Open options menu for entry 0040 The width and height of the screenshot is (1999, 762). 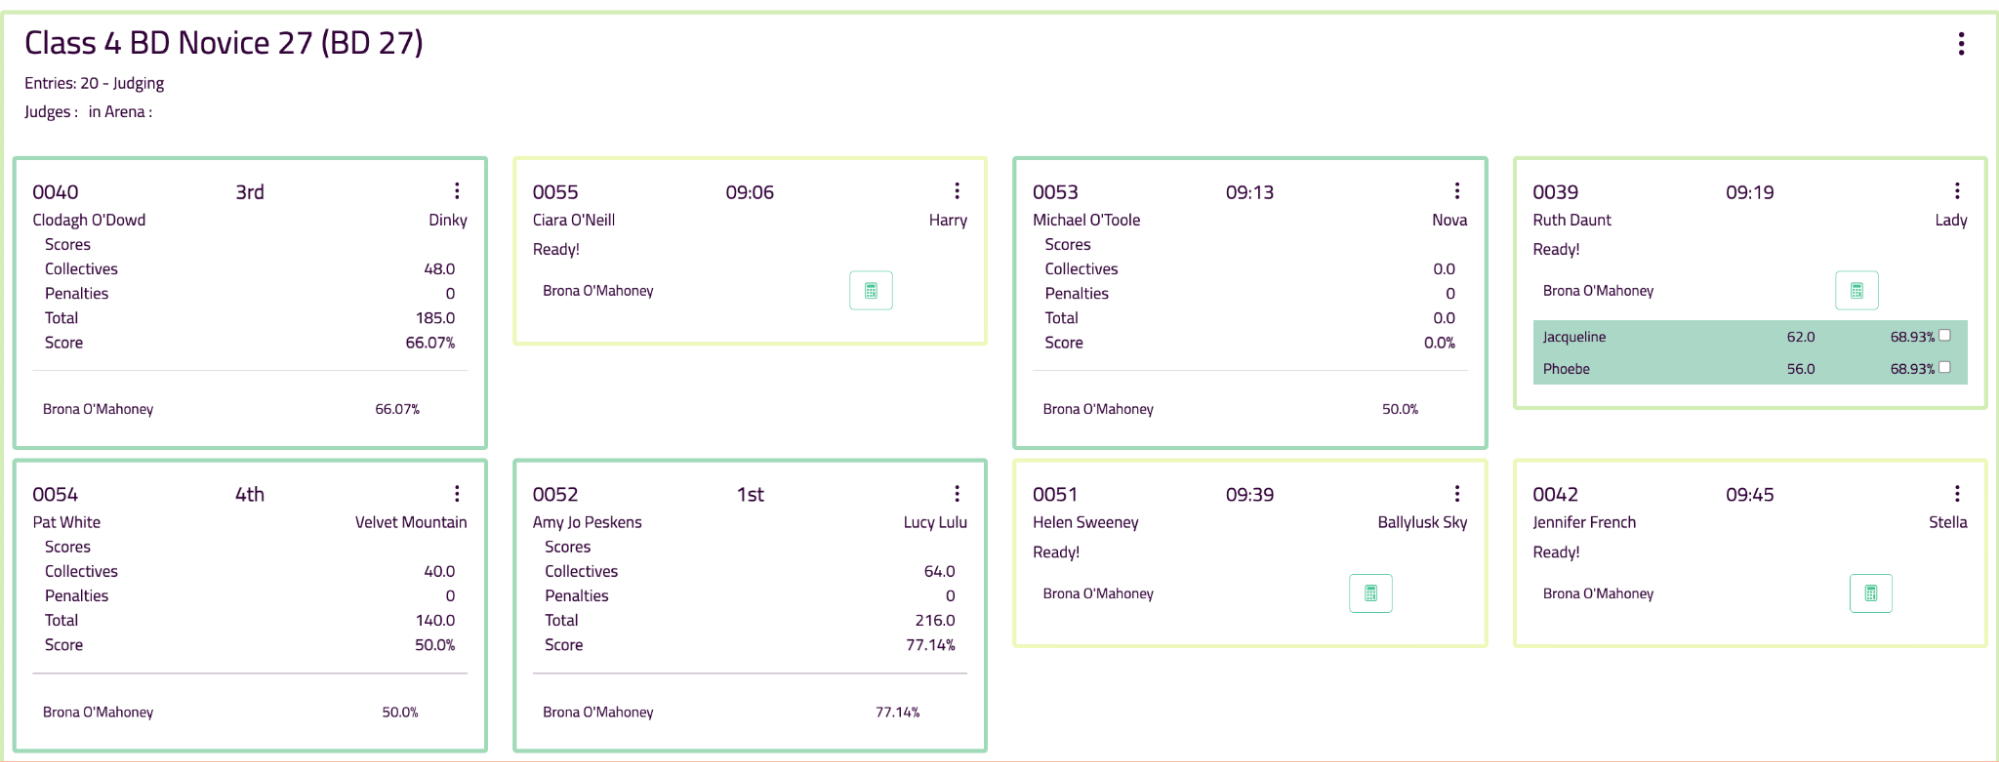[x=457, y=191]
